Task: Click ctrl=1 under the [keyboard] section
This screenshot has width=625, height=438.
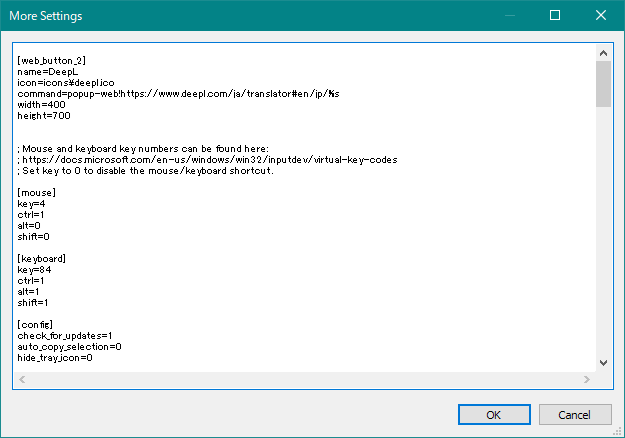Action: 31,281
